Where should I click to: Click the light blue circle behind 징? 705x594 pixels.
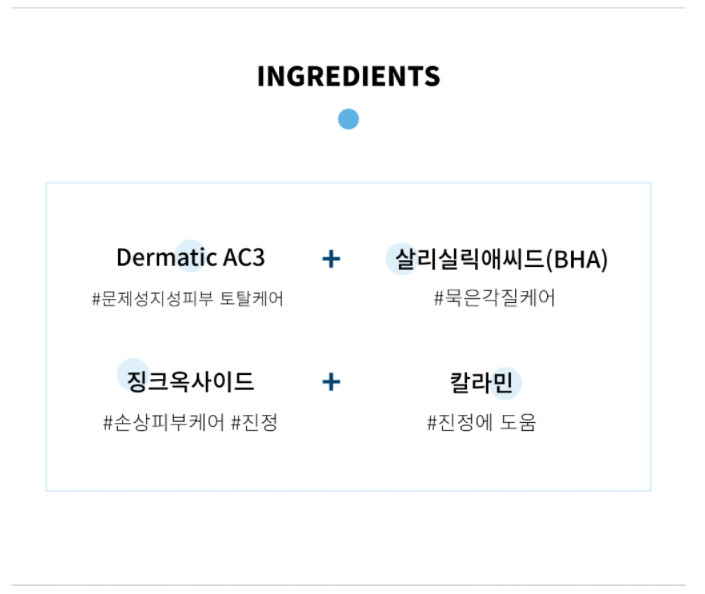[133, 374]
